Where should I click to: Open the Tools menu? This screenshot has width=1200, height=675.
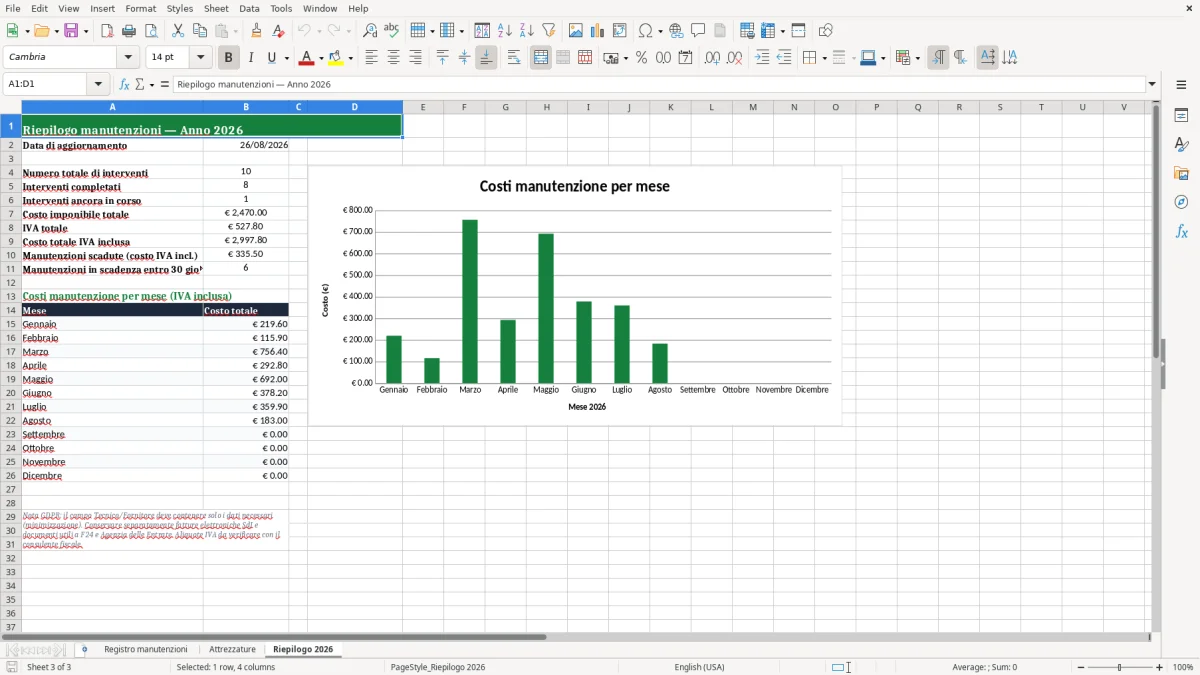(x=281, y=8)
